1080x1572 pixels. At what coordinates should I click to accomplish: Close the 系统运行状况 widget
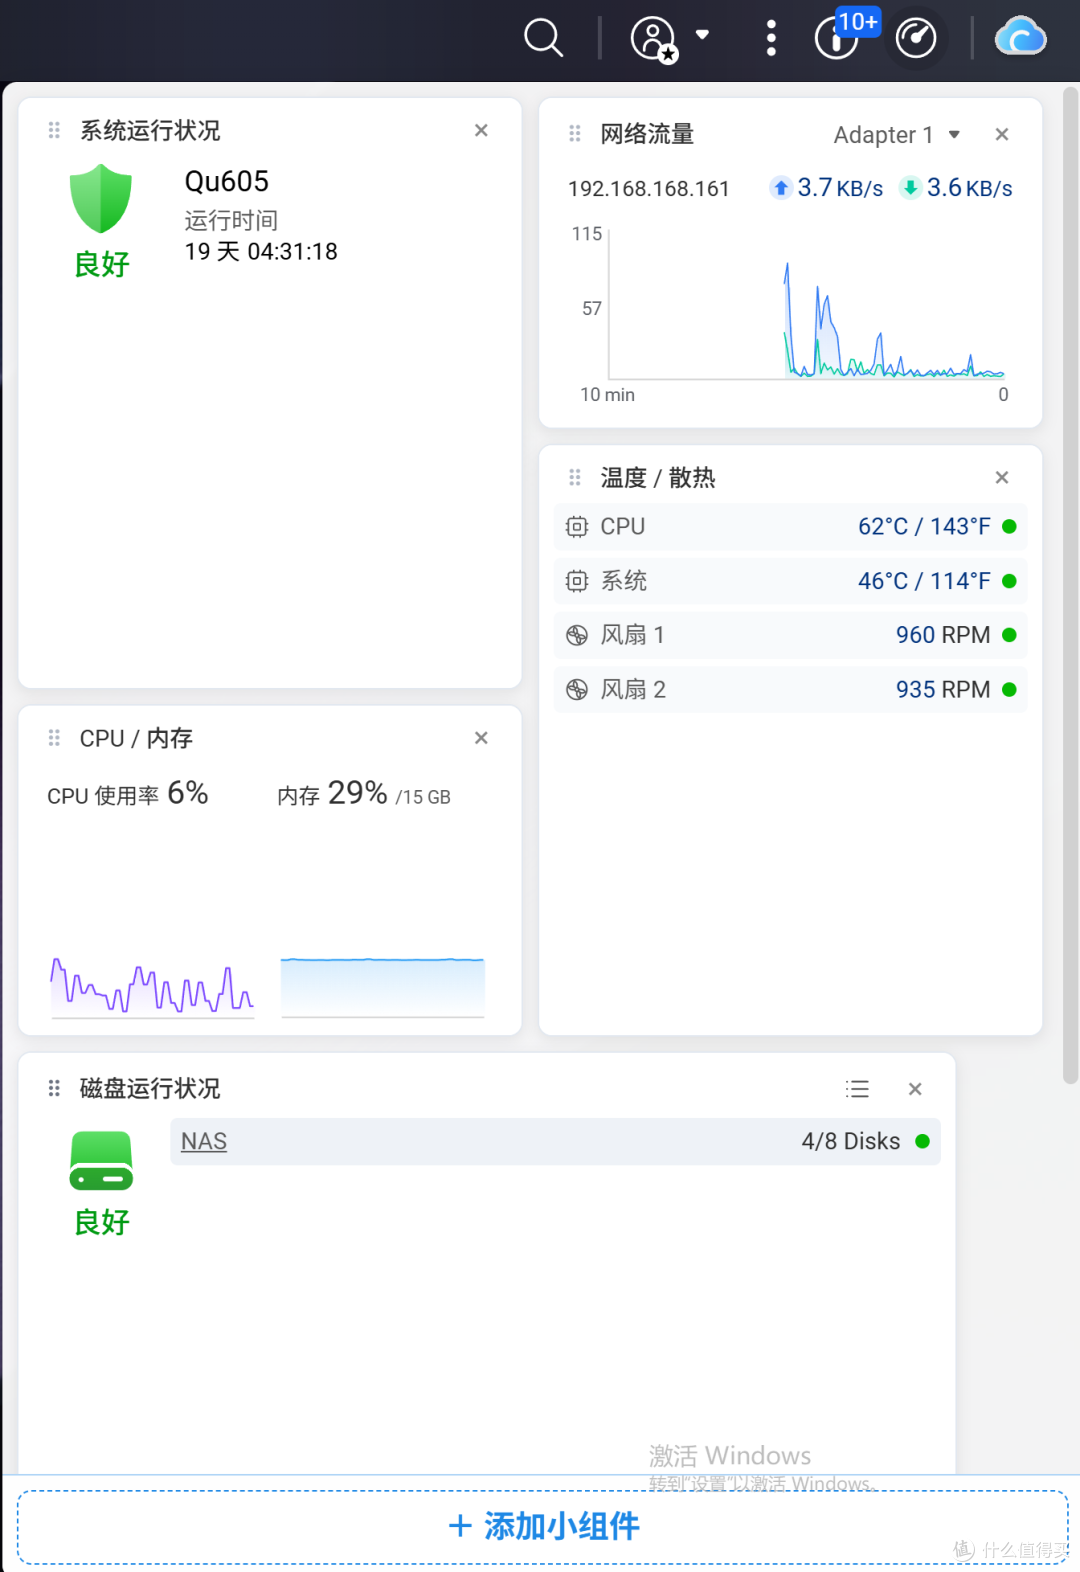(x=481, y=130)
